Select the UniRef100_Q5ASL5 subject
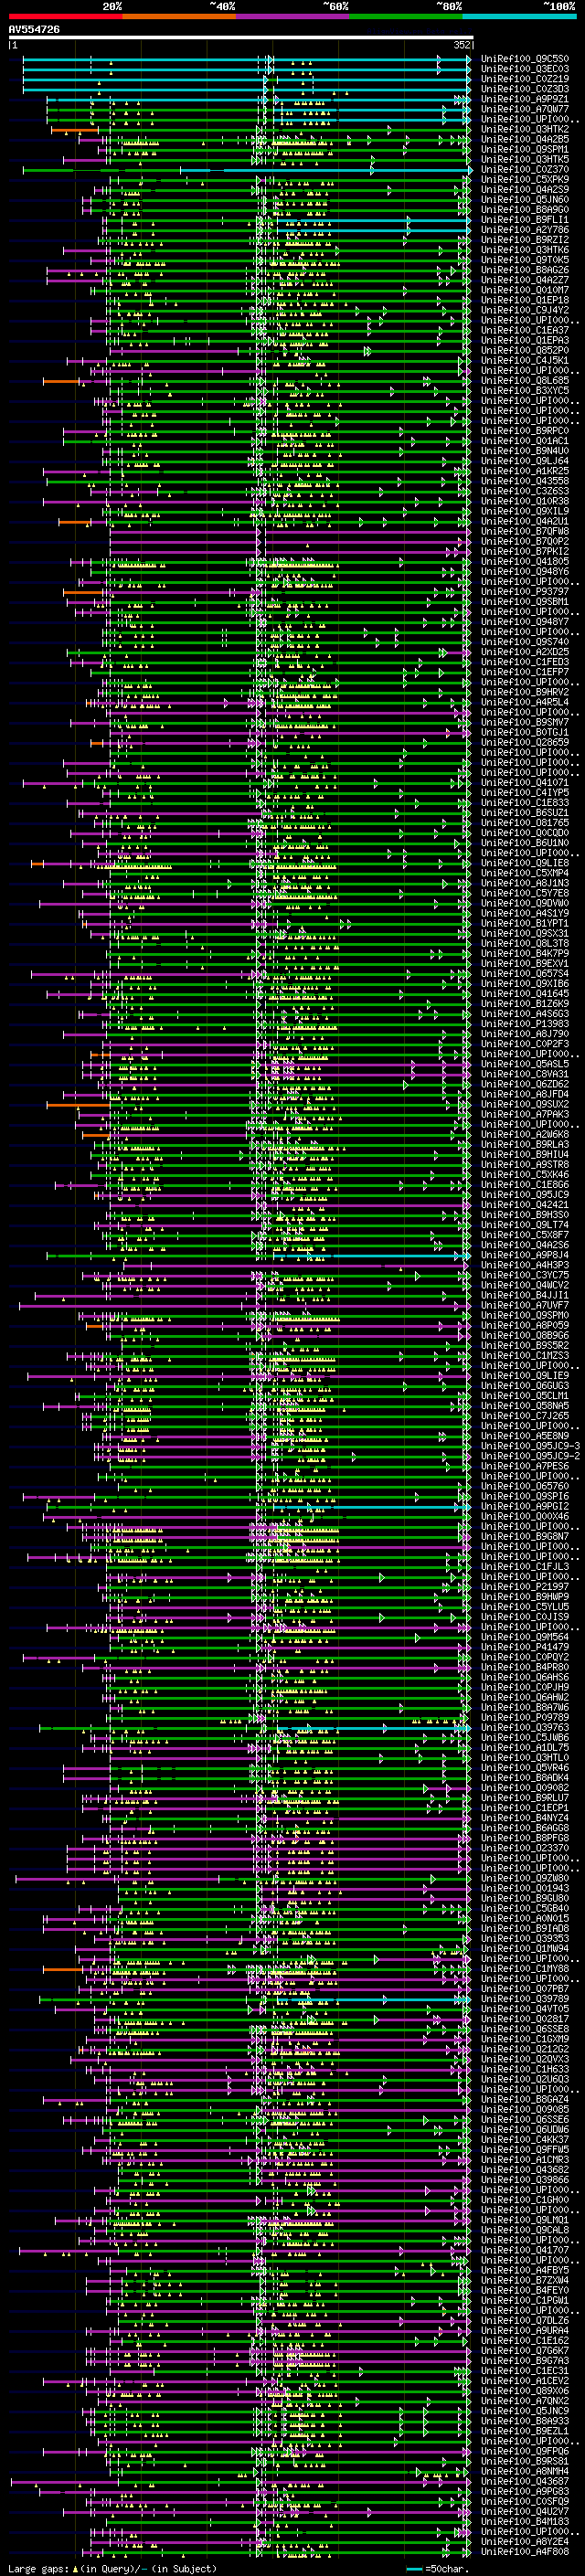Screen dimensions: 585x2576 coord(525,1064)
